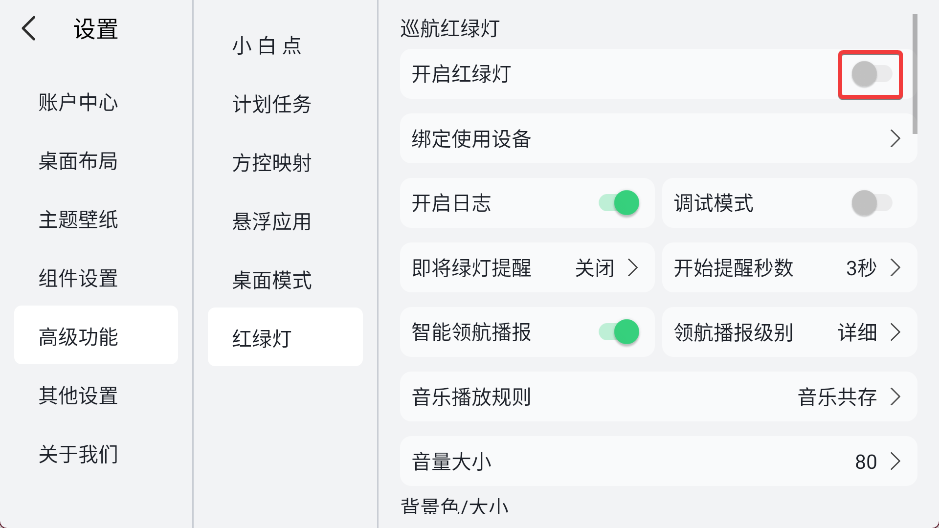Turn off the 开启日志 toggle
This screenshot has height=528, width=939.
[619, 204]
